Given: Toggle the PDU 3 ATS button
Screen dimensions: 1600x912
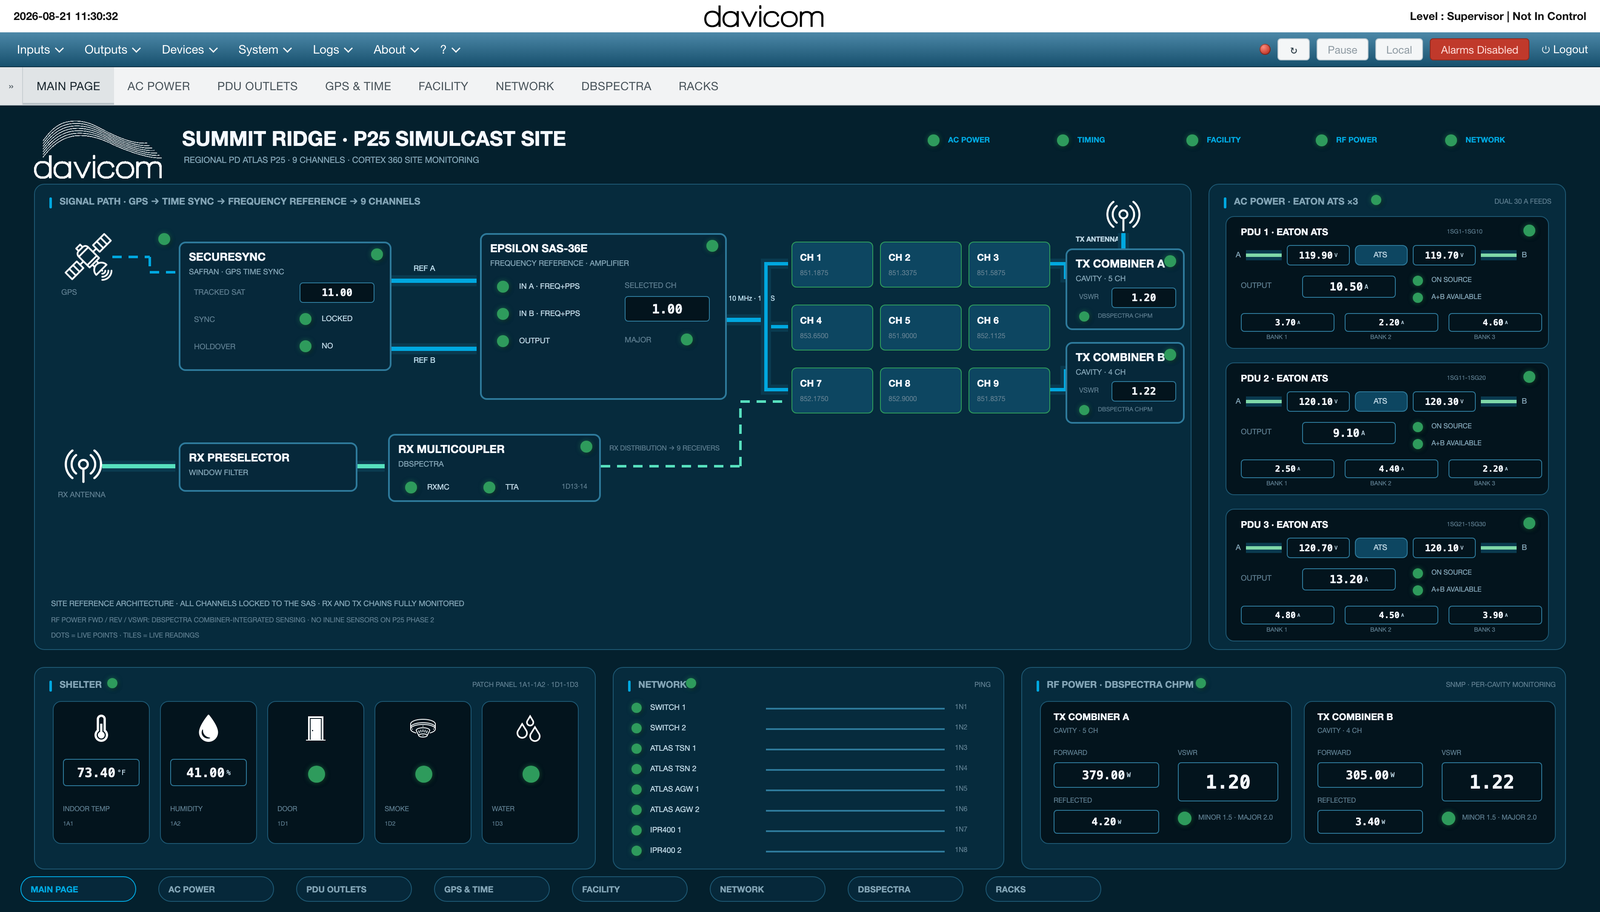Looking at the screenshot, I should coord(1380,548).
